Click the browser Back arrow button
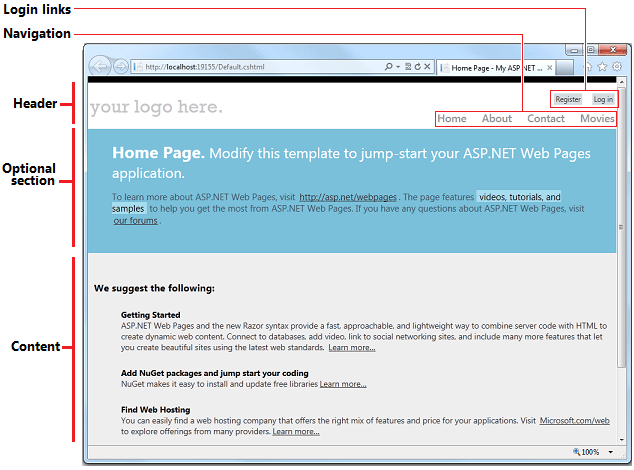 click(99, 67)
